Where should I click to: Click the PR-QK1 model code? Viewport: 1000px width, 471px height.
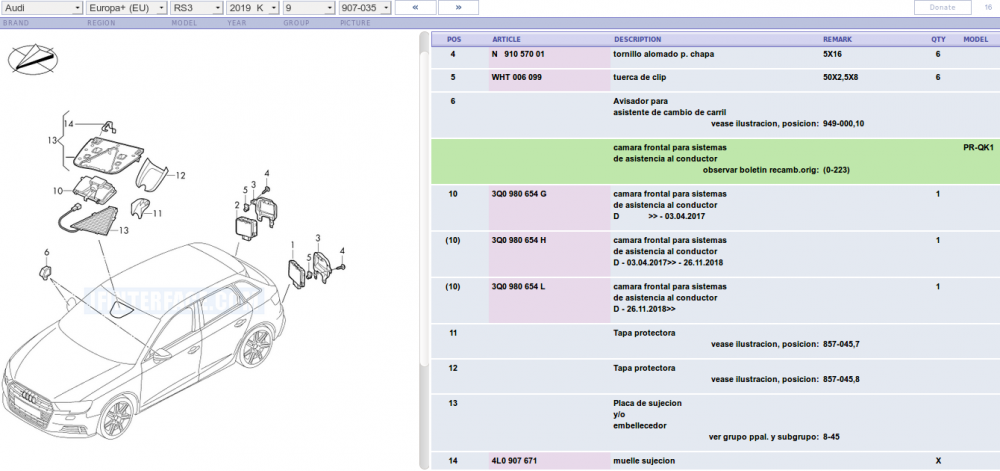[x=978, y=147]
